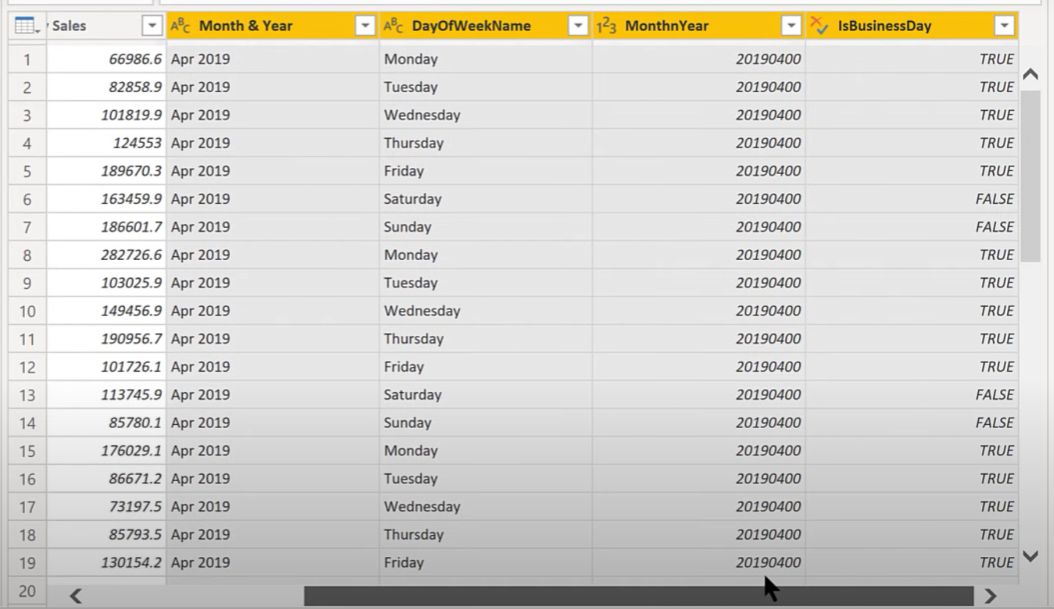The width and height of the screenshot is (1054, 609).
Task: Click Sales value 282726.6
Action: pos(132,255)
